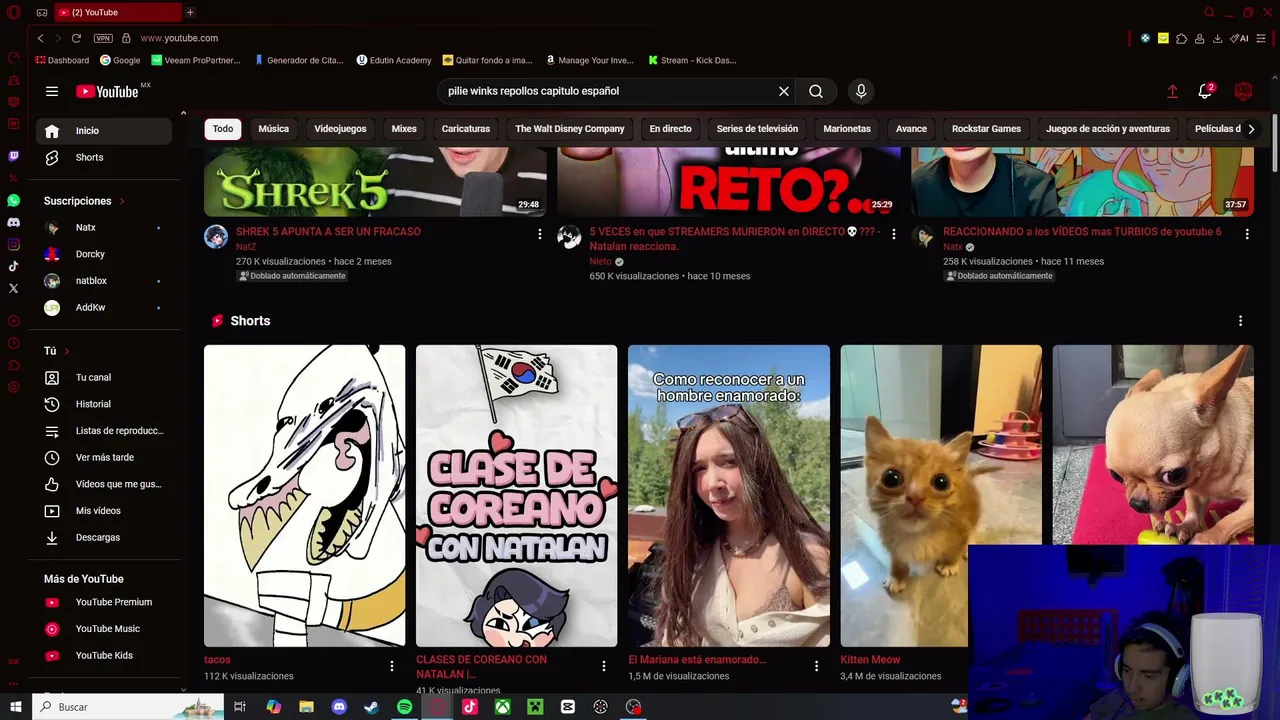
Task: Open the Google bookmark
Action: click(x=120, y=60)
